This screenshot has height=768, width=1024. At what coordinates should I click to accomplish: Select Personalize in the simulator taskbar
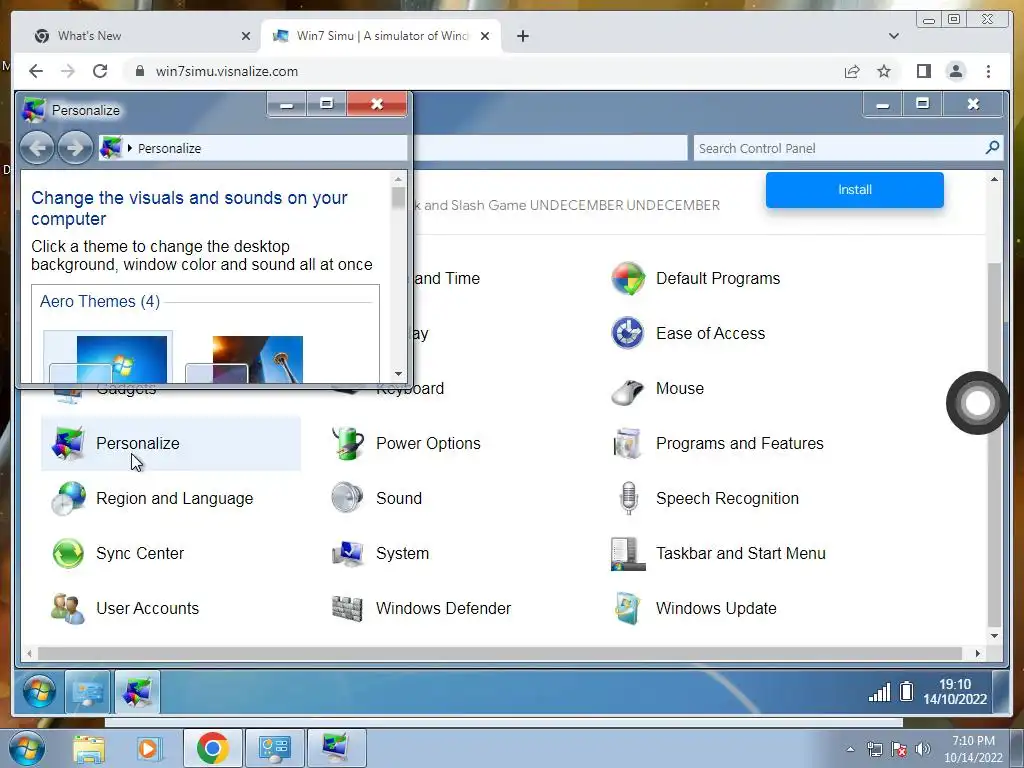137,692
